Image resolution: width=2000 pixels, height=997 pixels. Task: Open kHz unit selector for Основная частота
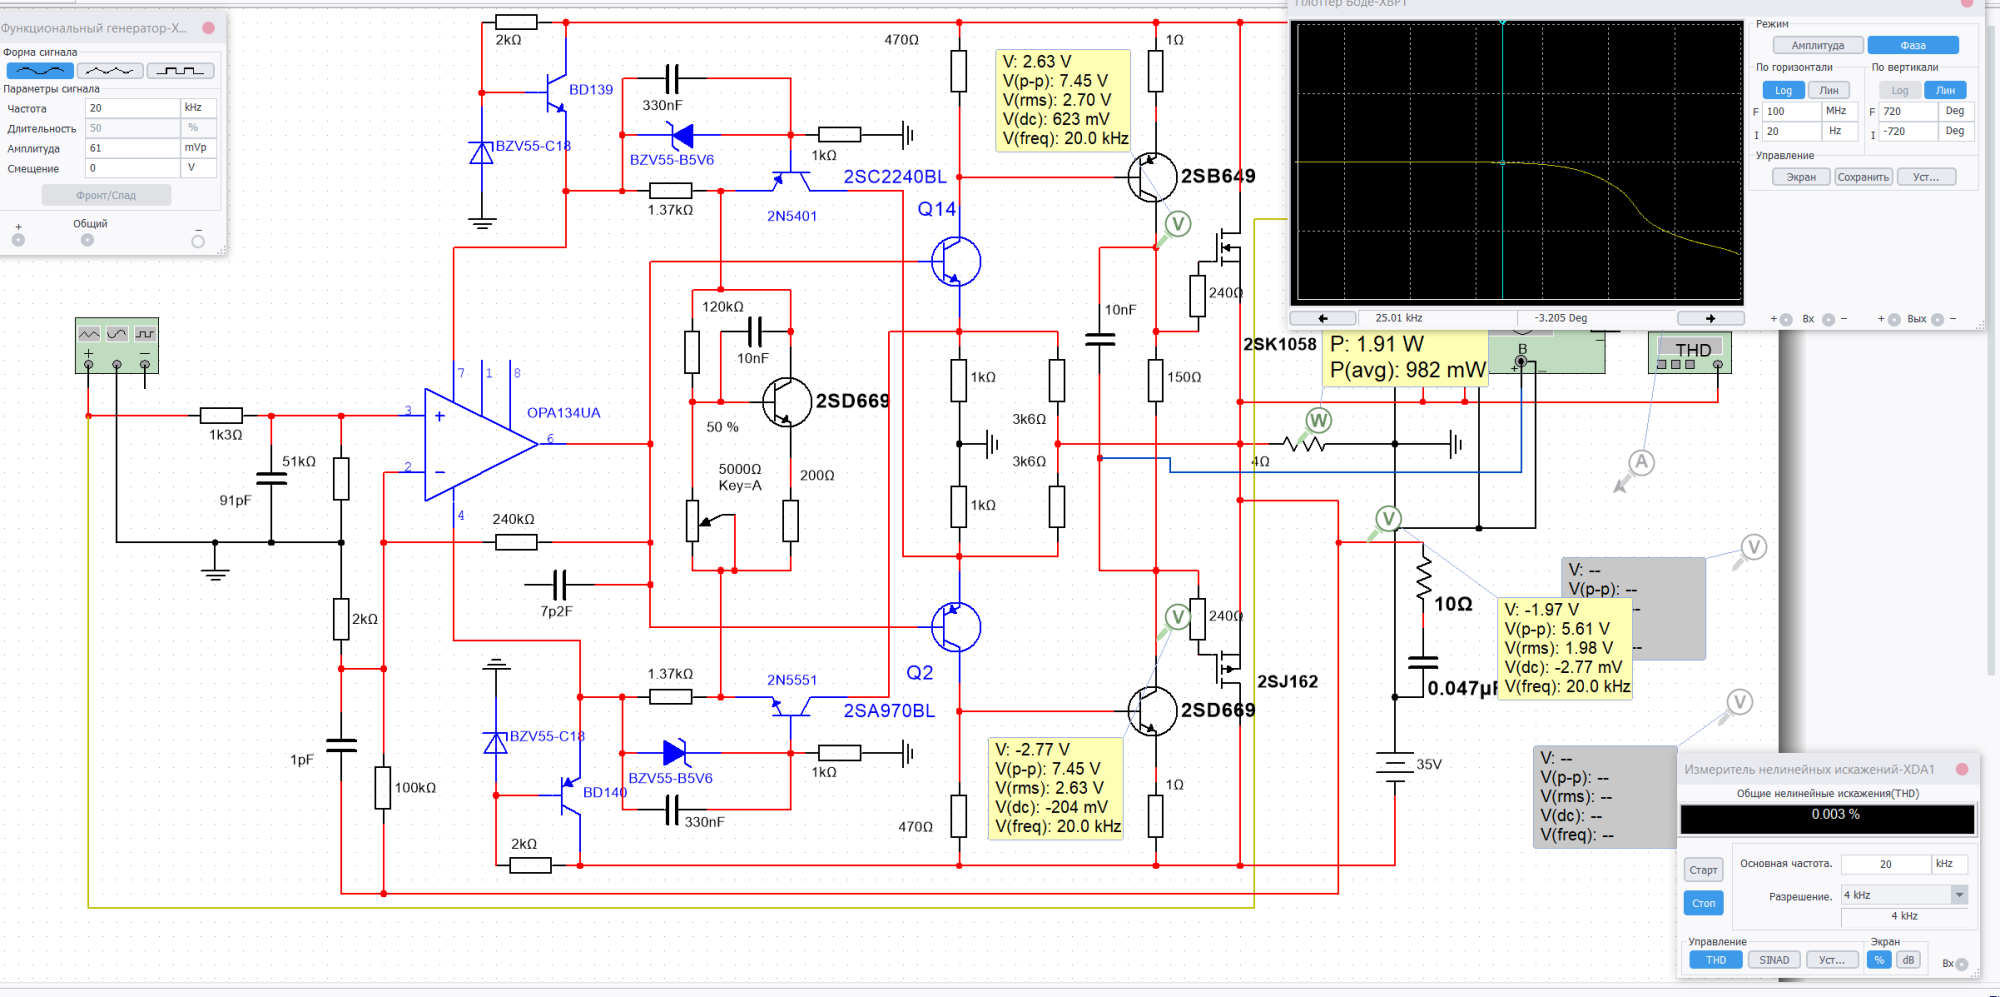(x=1949, y=864)
